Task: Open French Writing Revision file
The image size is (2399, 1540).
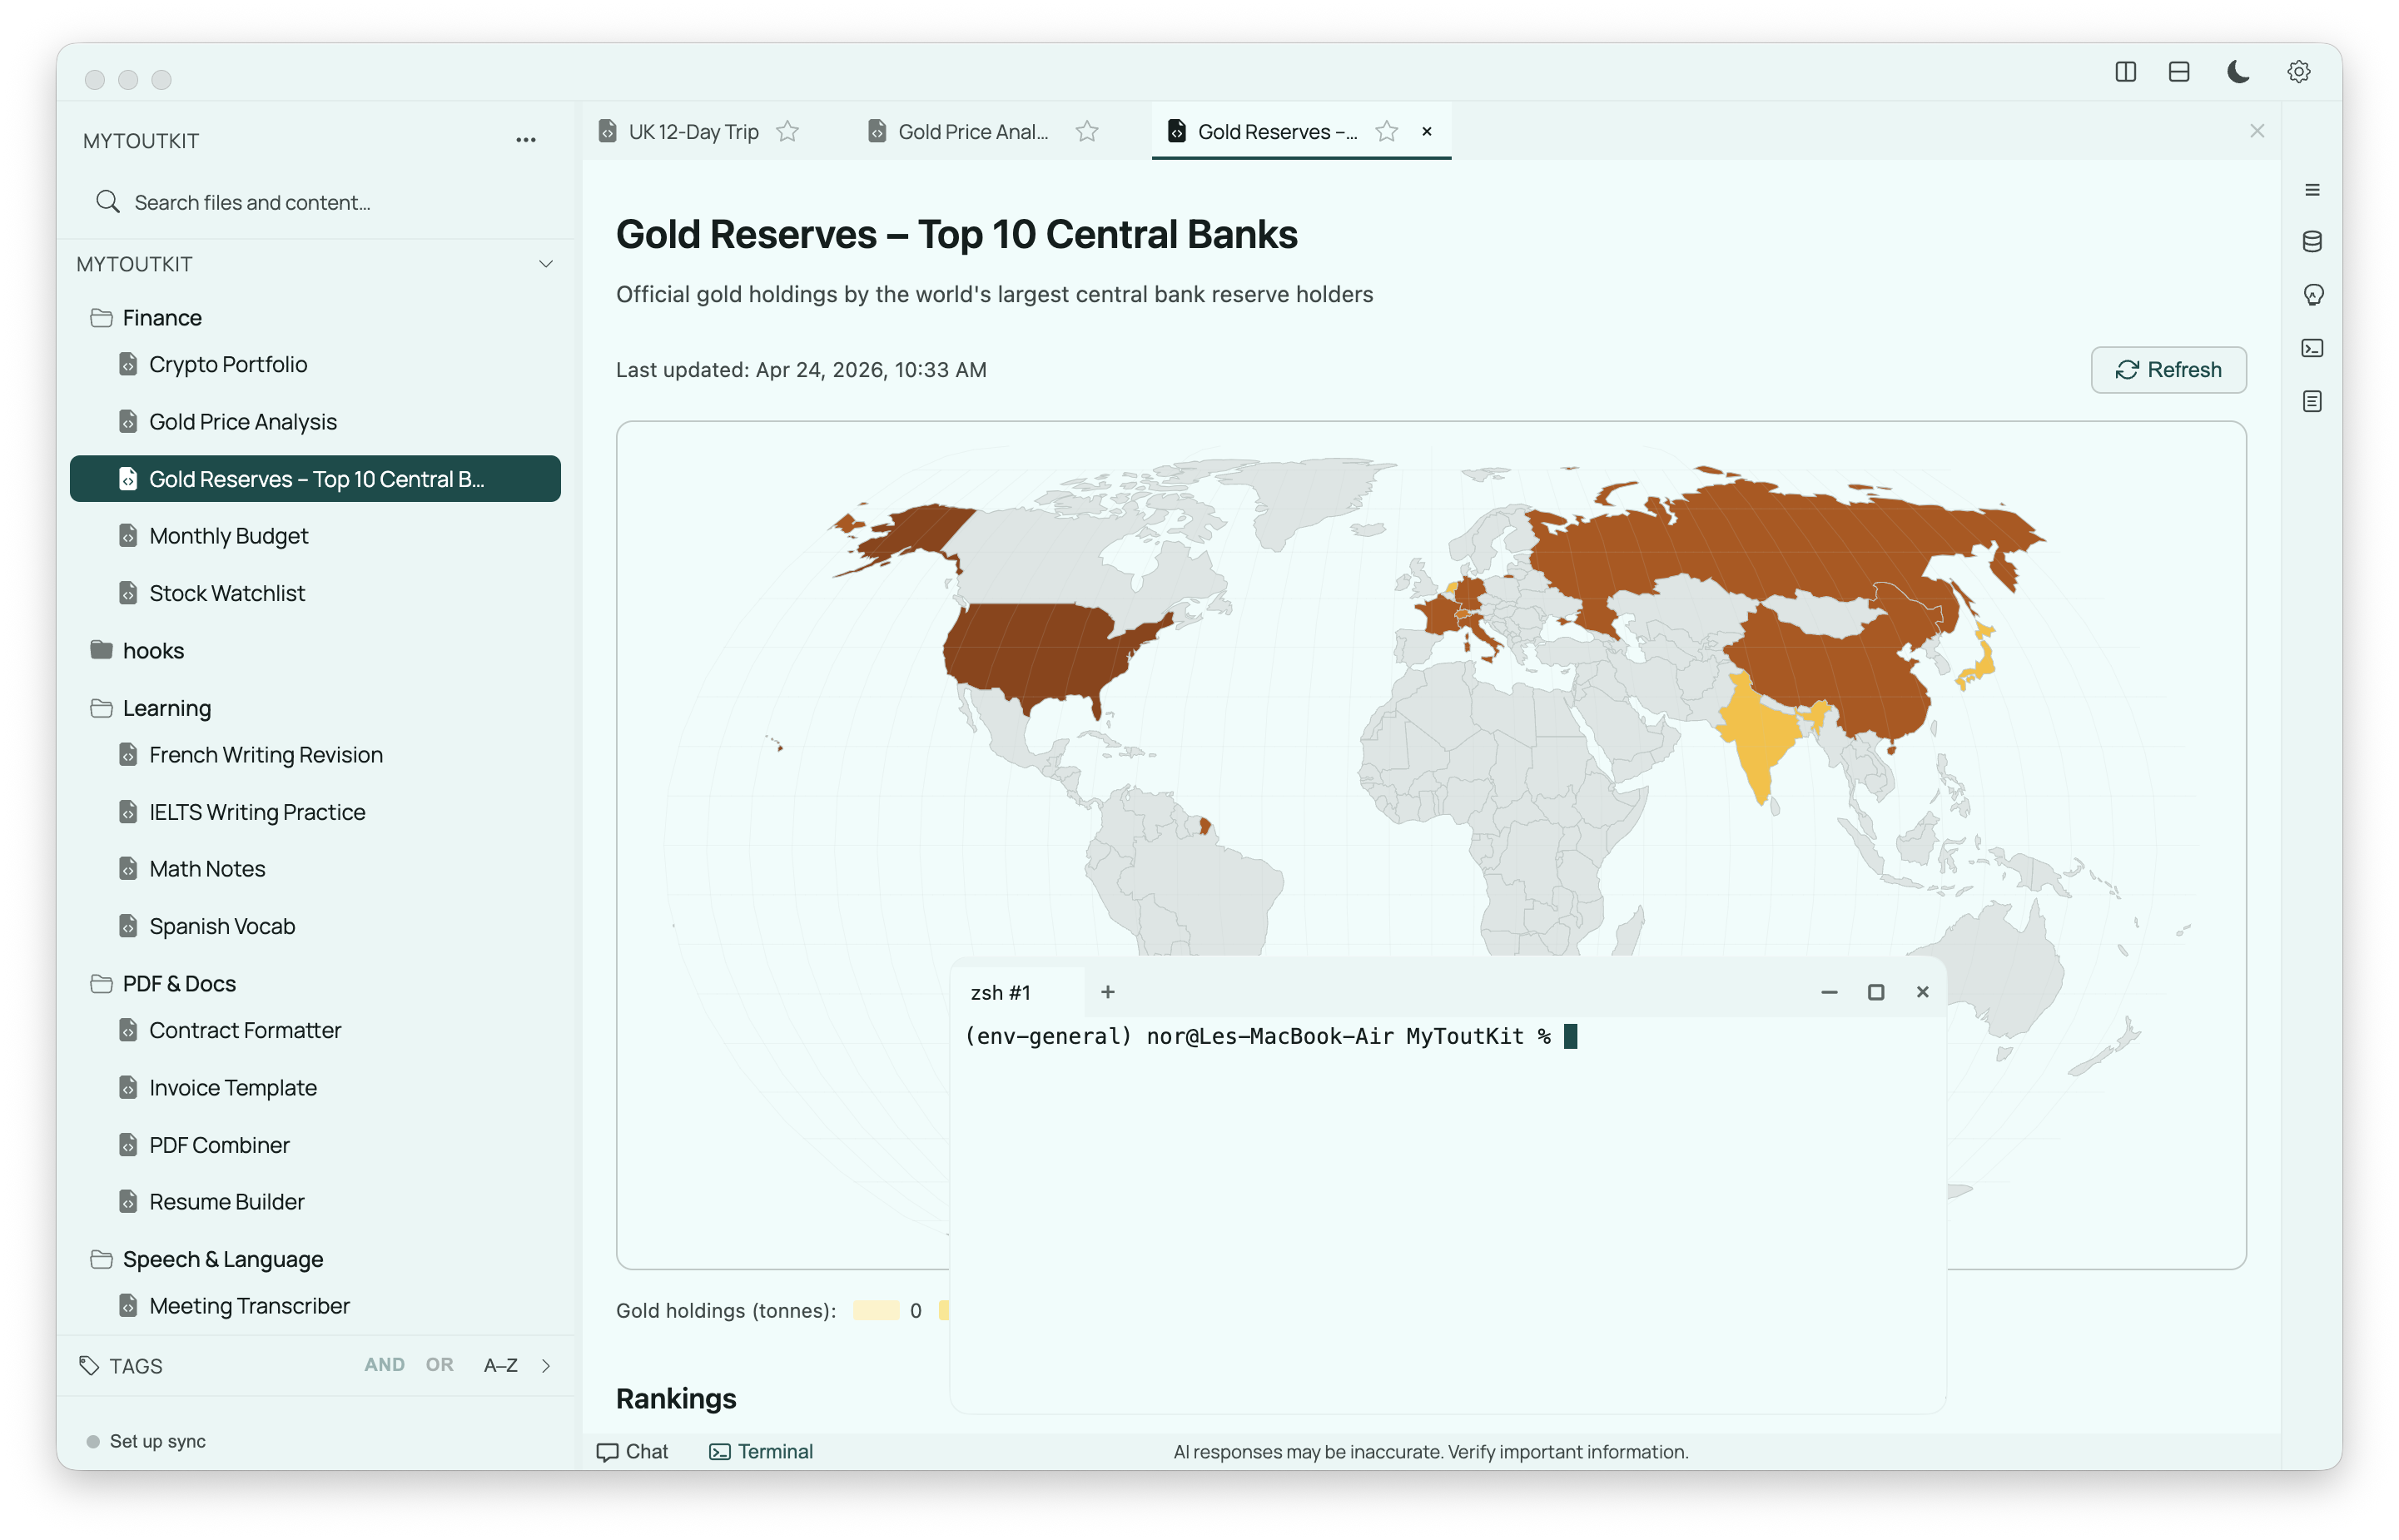Action: (x=266, y=755)
